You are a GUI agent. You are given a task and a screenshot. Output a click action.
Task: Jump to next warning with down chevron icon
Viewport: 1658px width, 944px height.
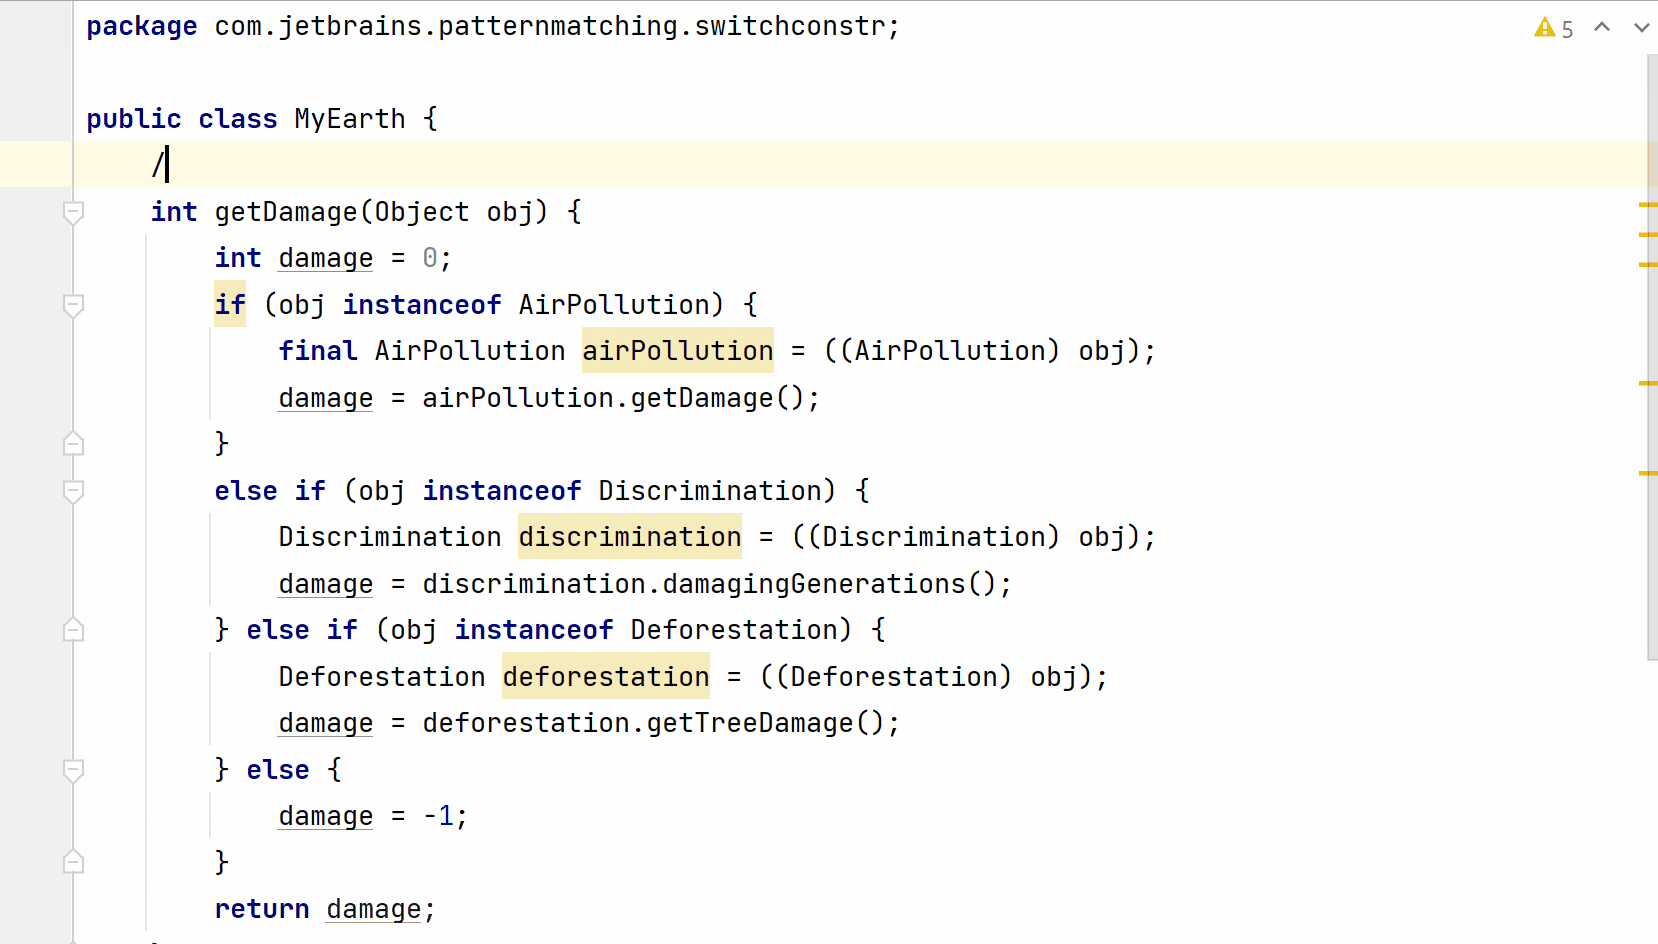tap(1643, 28)
